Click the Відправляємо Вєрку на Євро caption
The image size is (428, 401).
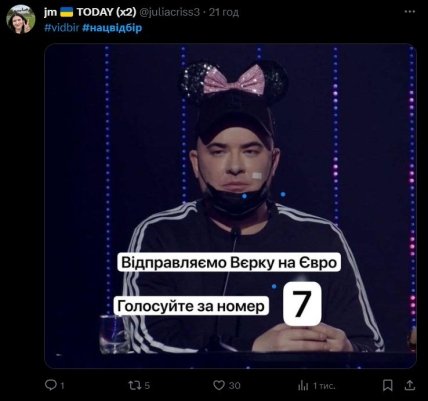[229, 262]
